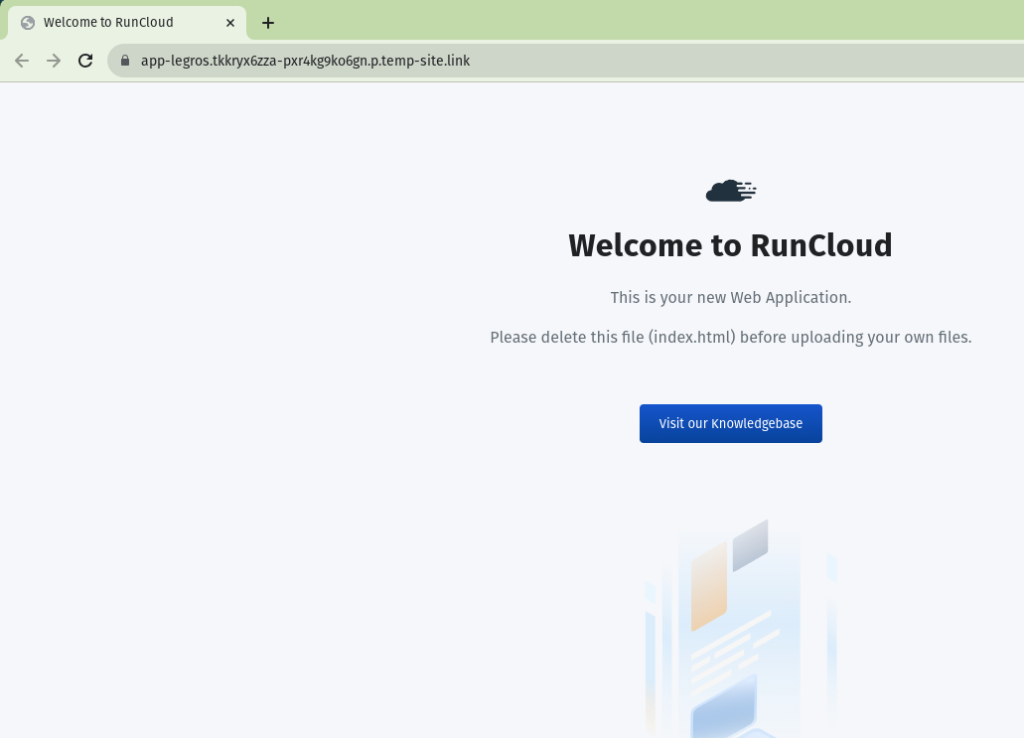Viewport: 1024px width, 738px height.
Task: Click the padlock site security icon
Action: 125,60
